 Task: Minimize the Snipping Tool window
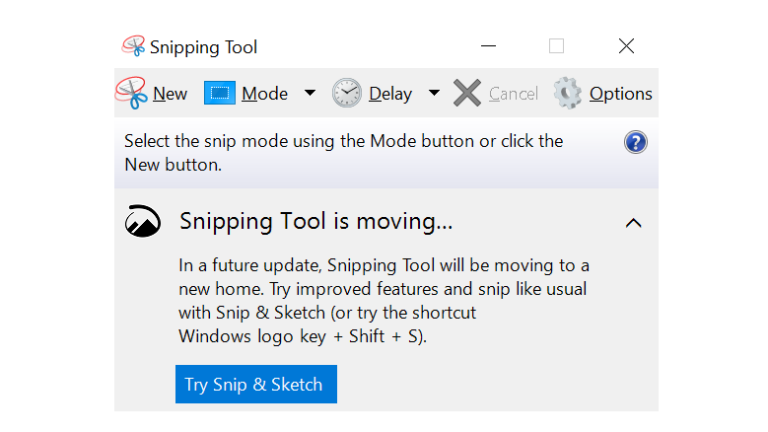489,46
